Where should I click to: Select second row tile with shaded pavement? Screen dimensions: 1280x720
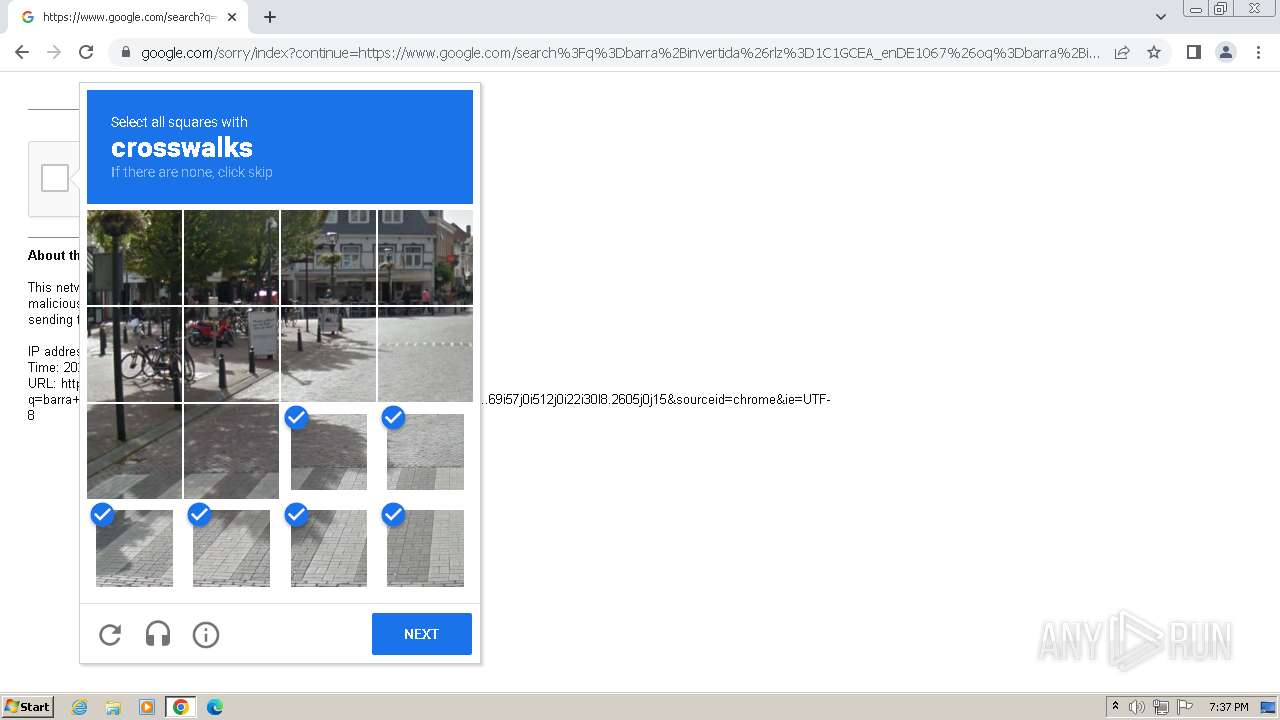tap(329, 354)
